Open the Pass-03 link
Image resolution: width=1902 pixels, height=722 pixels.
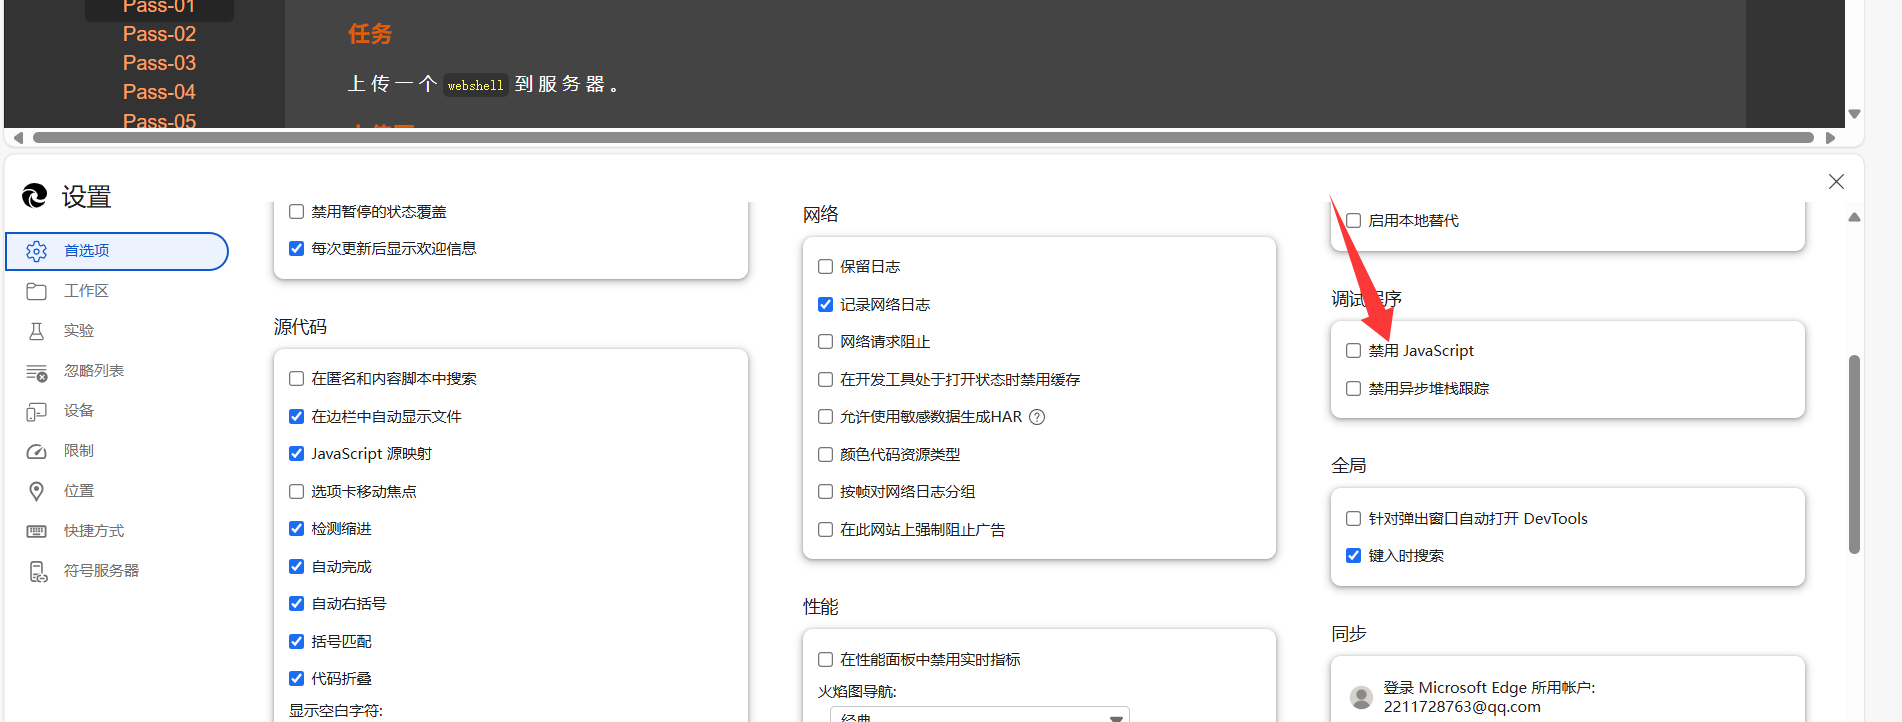159,63
